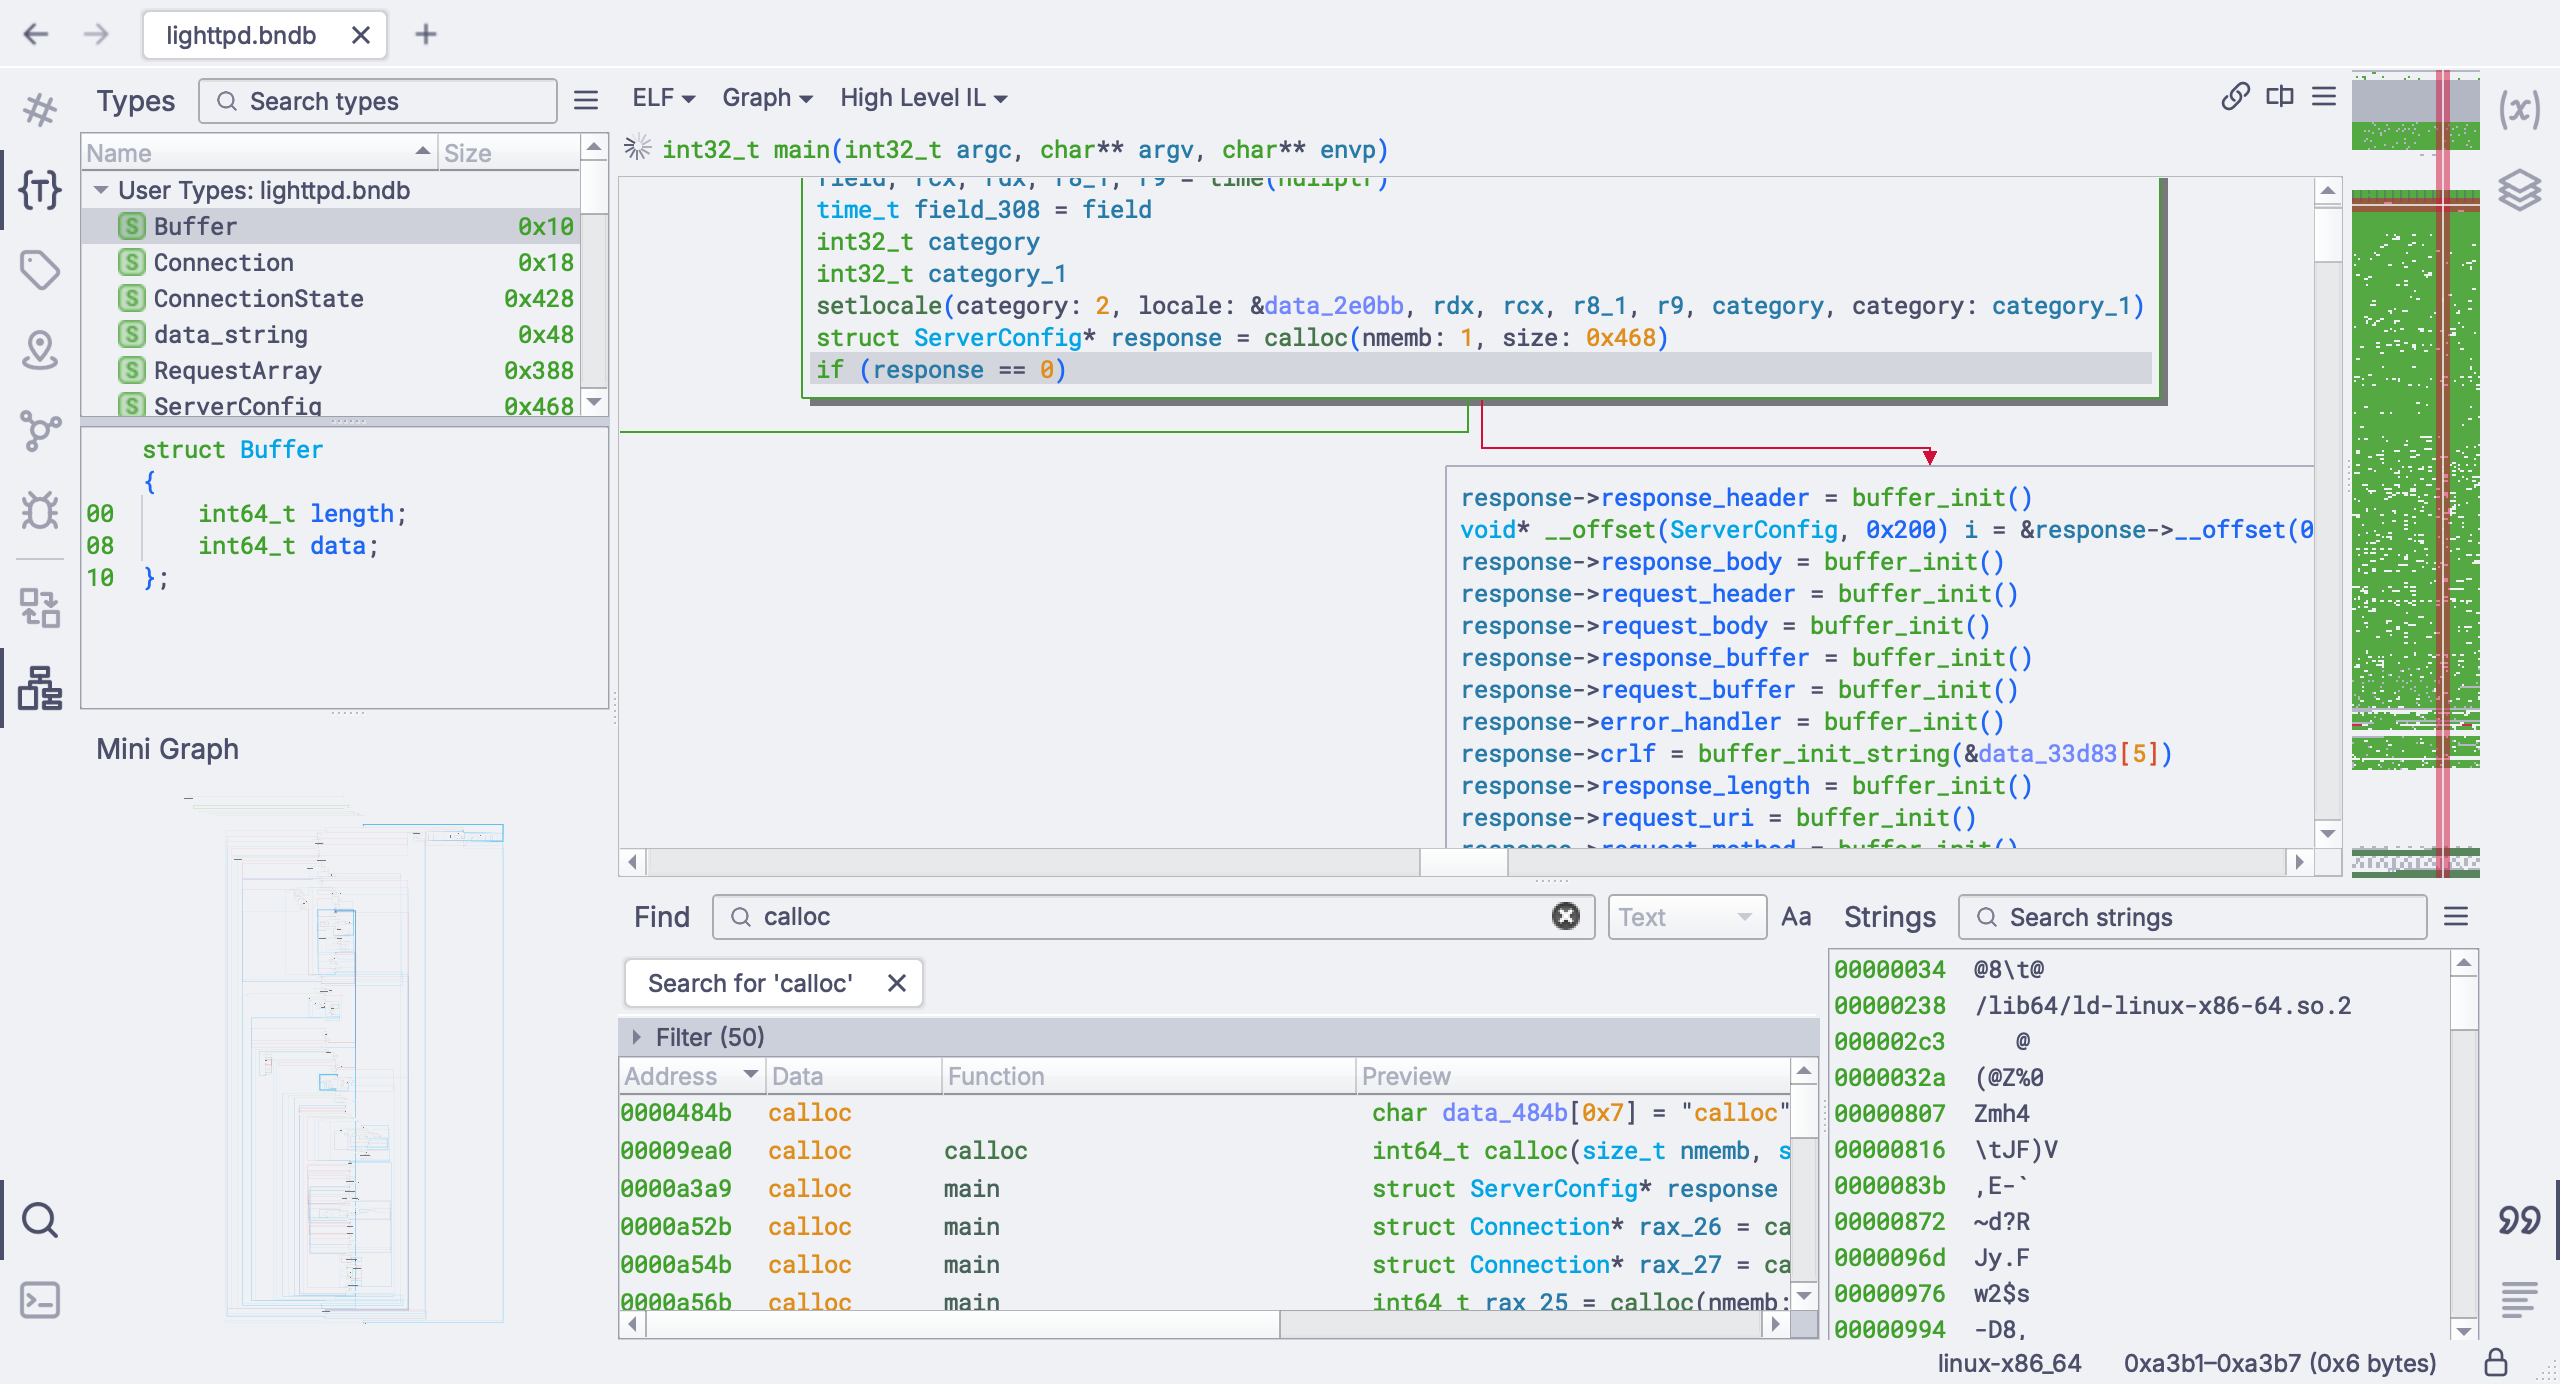Viewport: 2560px width, 1384px height.
Task: Open the Debugger bug icon
Action: click(x=40, y=511)
